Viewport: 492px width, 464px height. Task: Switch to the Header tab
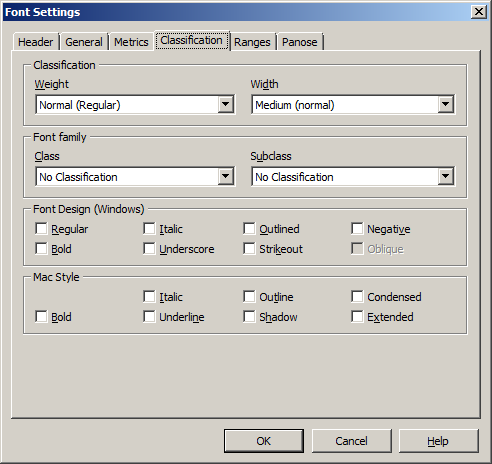tap(36, 42)
